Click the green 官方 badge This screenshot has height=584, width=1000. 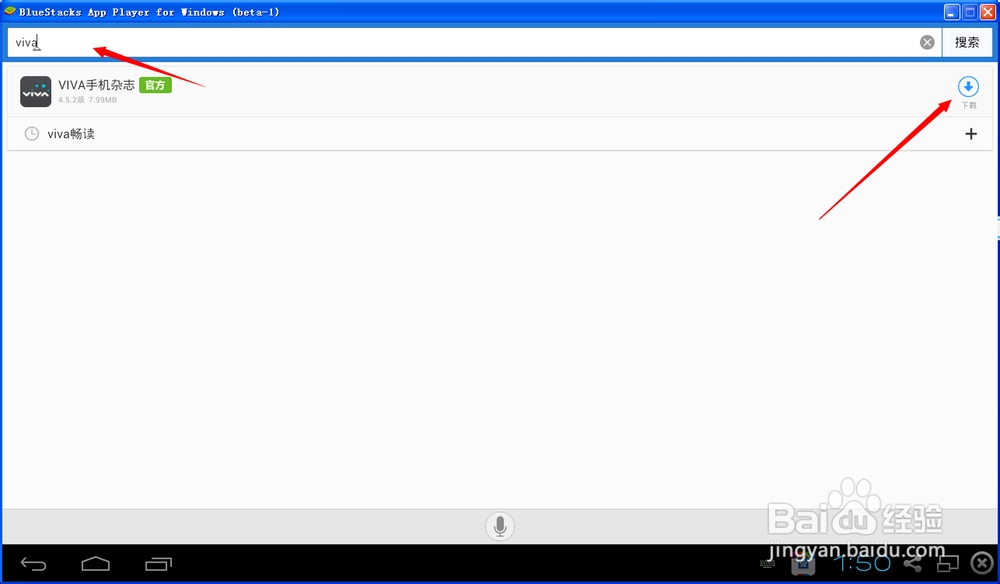(155, 85)
